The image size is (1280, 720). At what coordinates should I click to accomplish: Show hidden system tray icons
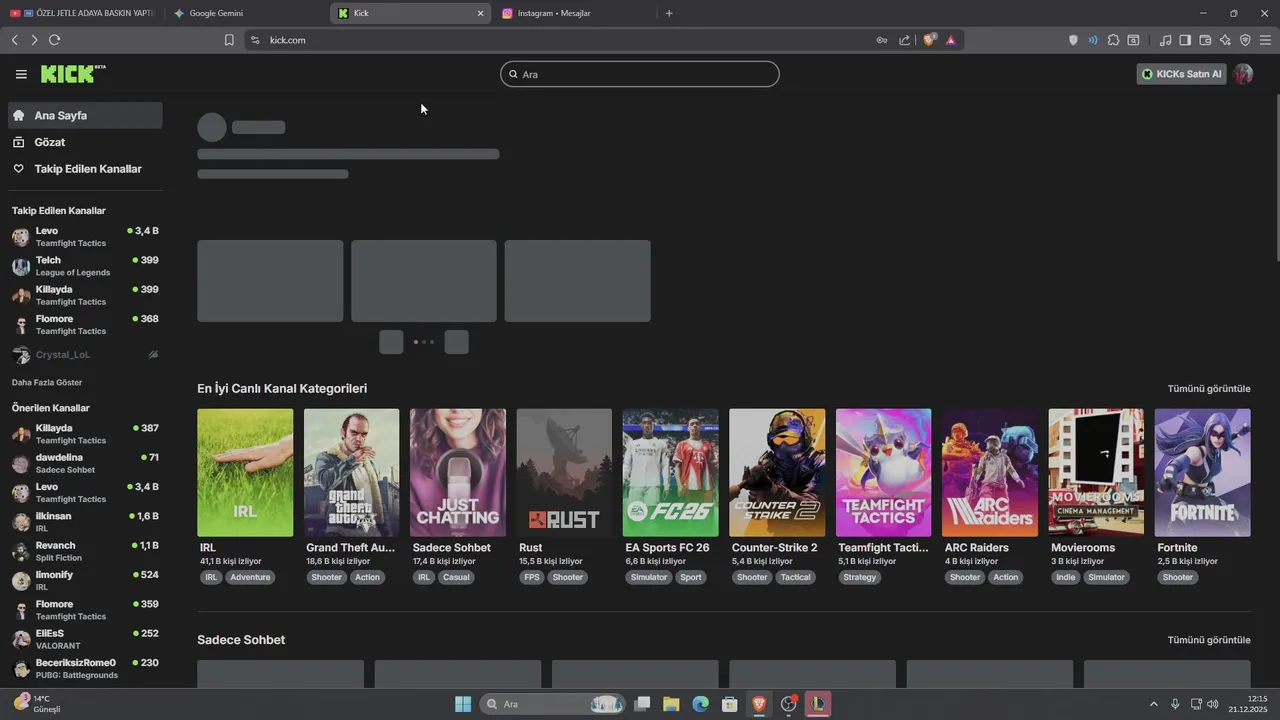click(1153, 704)
